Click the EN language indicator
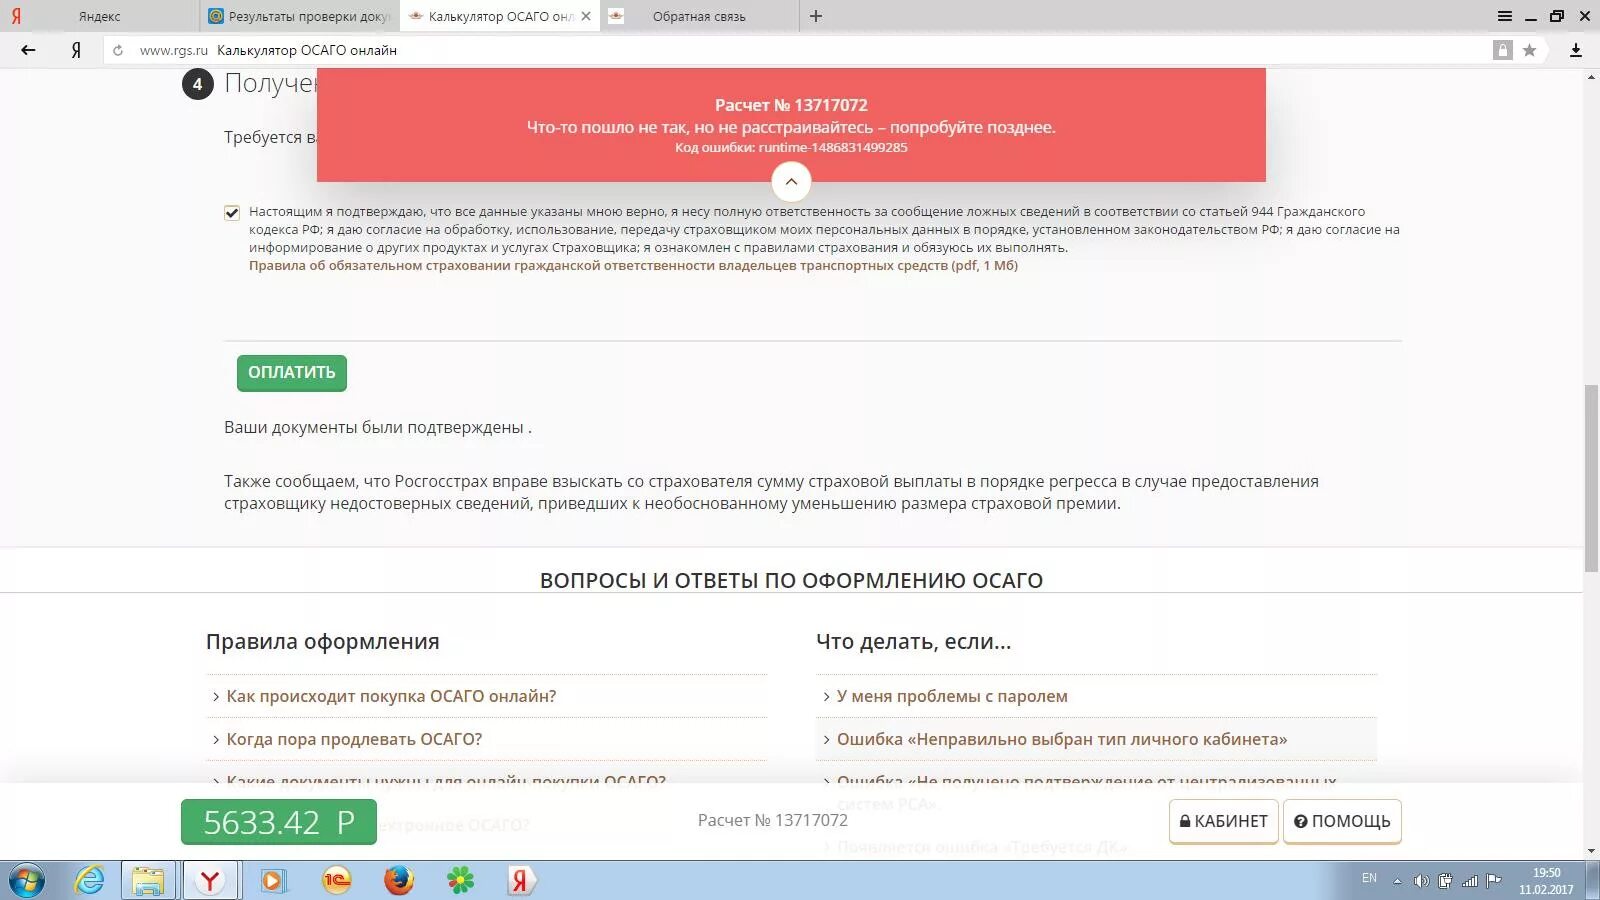The width and height of the screenshot is (1600, 900). pyautogui.click(x=1369, y=878)
